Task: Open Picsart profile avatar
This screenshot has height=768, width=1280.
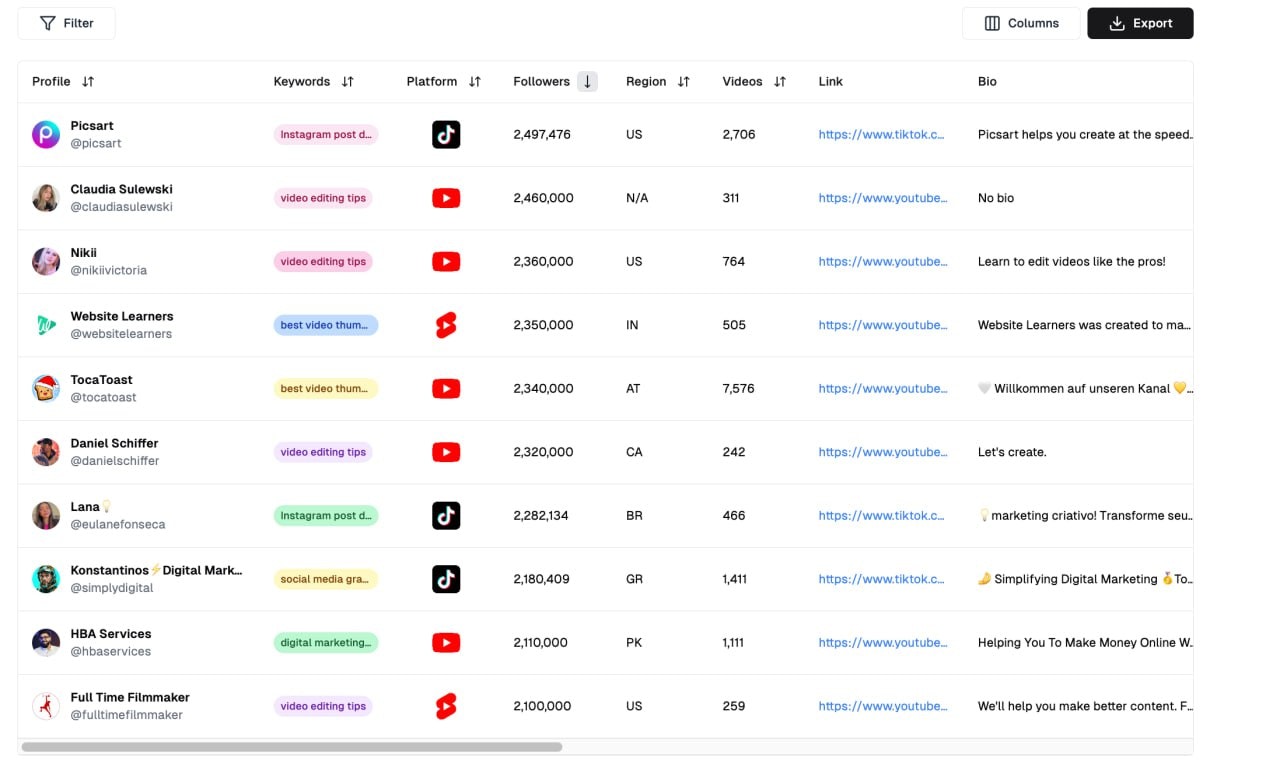Action: coord(46,134)
